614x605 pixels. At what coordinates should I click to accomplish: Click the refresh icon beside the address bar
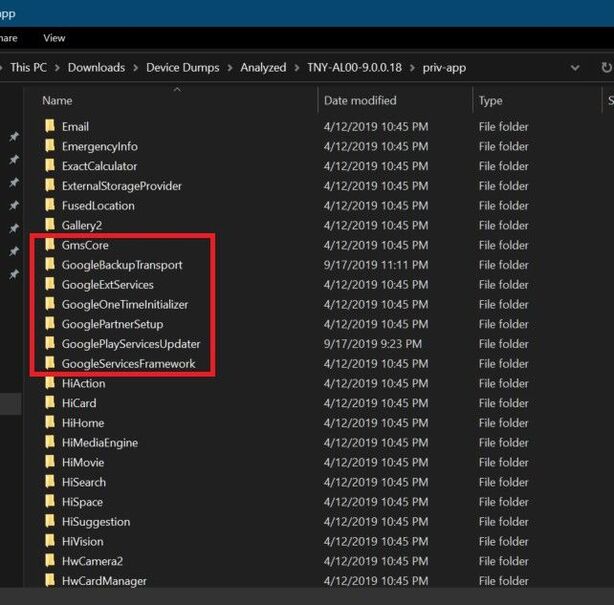coord(606,67)
